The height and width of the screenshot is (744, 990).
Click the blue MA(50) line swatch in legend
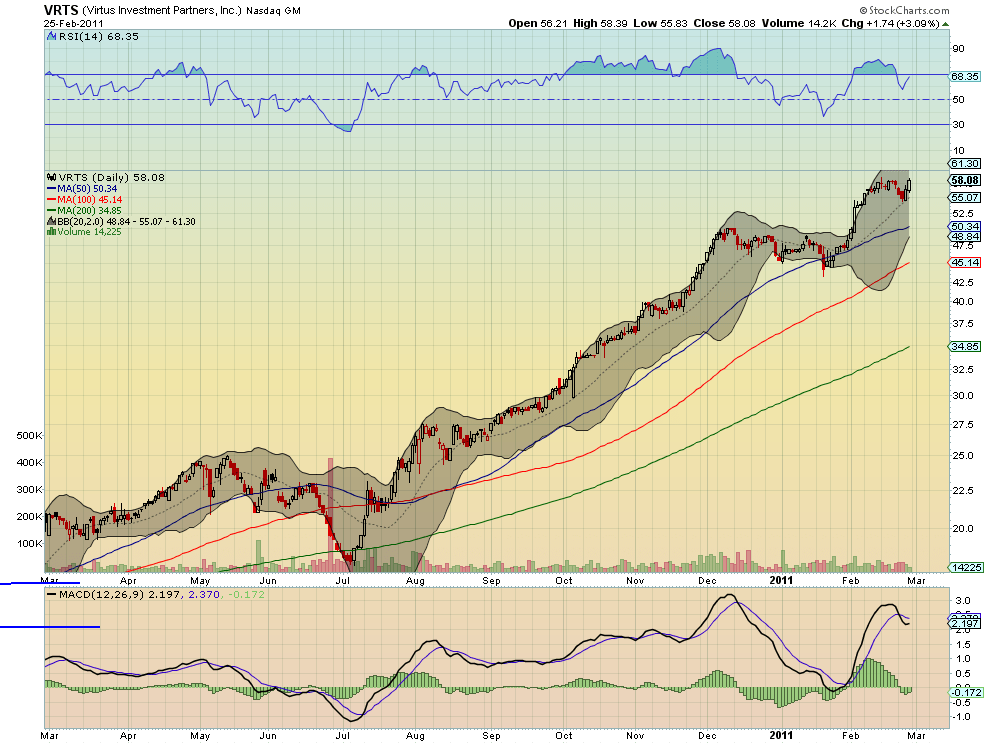tap(52, 189)
